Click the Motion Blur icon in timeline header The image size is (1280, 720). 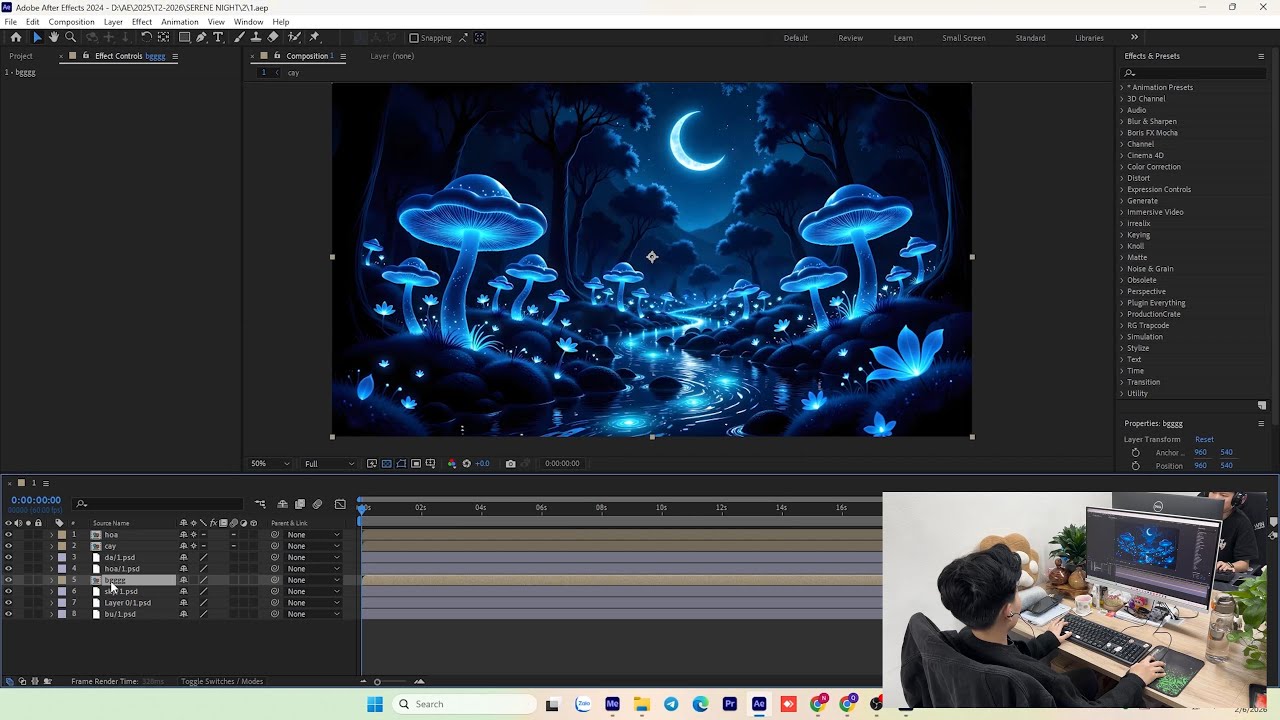(317, 504)
